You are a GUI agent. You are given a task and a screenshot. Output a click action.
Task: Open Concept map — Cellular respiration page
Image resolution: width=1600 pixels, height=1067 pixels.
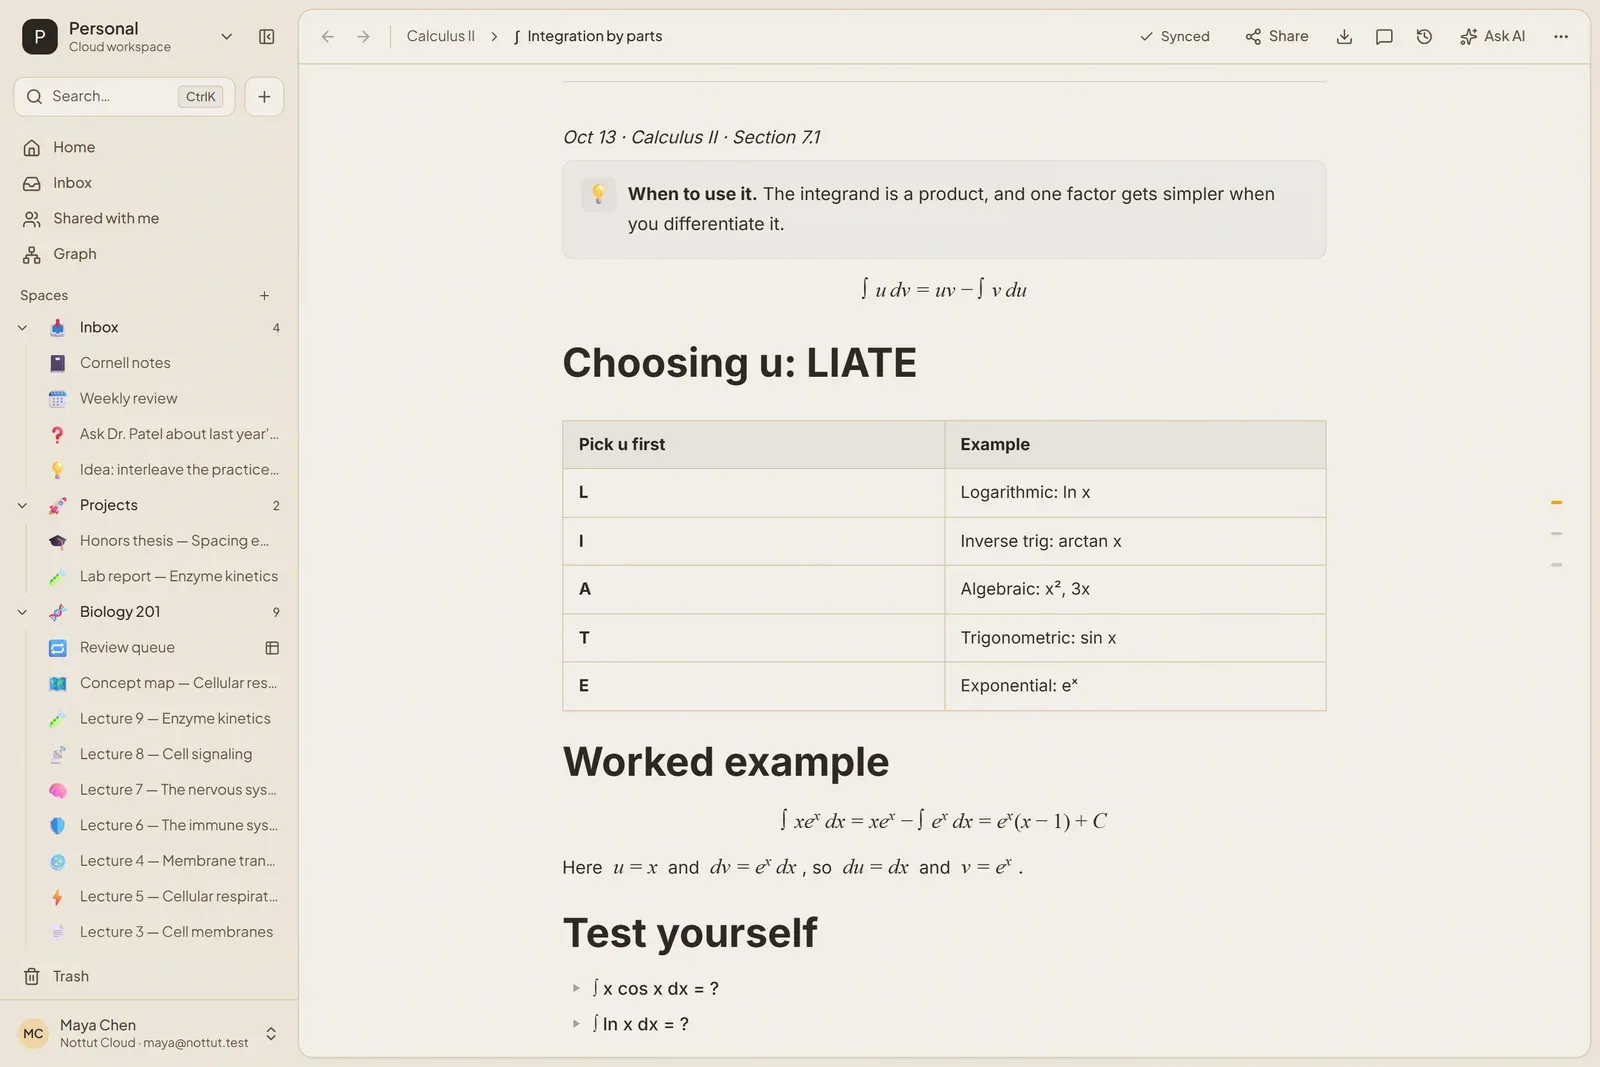164,684
